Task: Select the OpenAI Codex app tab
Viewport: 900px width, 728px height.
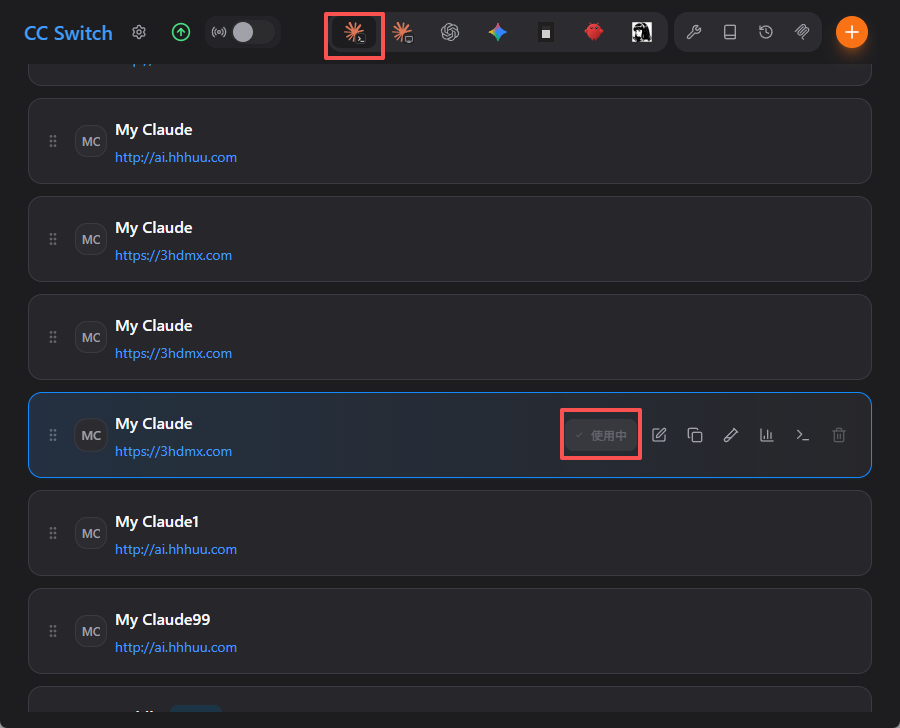Action: 450,32
